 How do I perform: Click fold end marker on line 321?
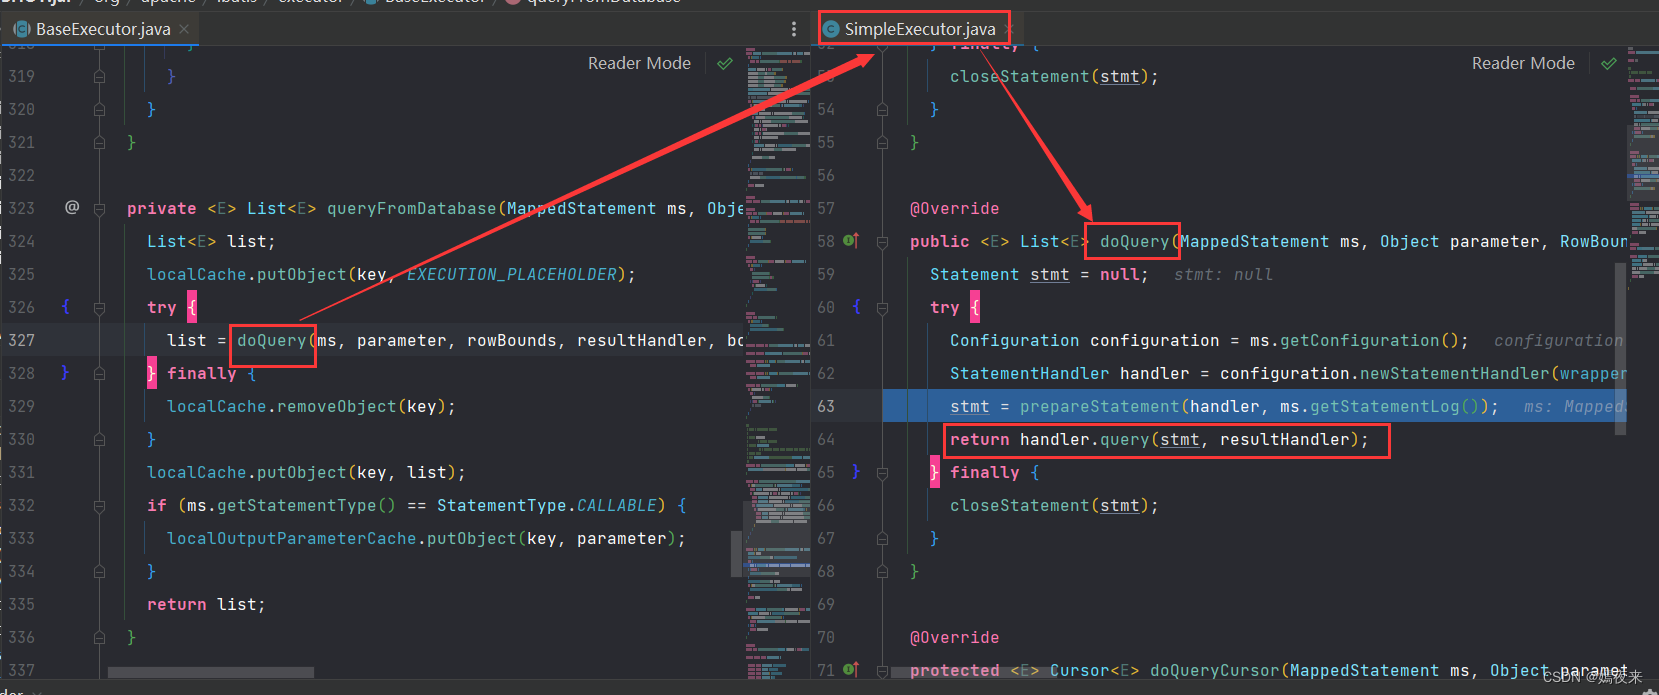99,142
